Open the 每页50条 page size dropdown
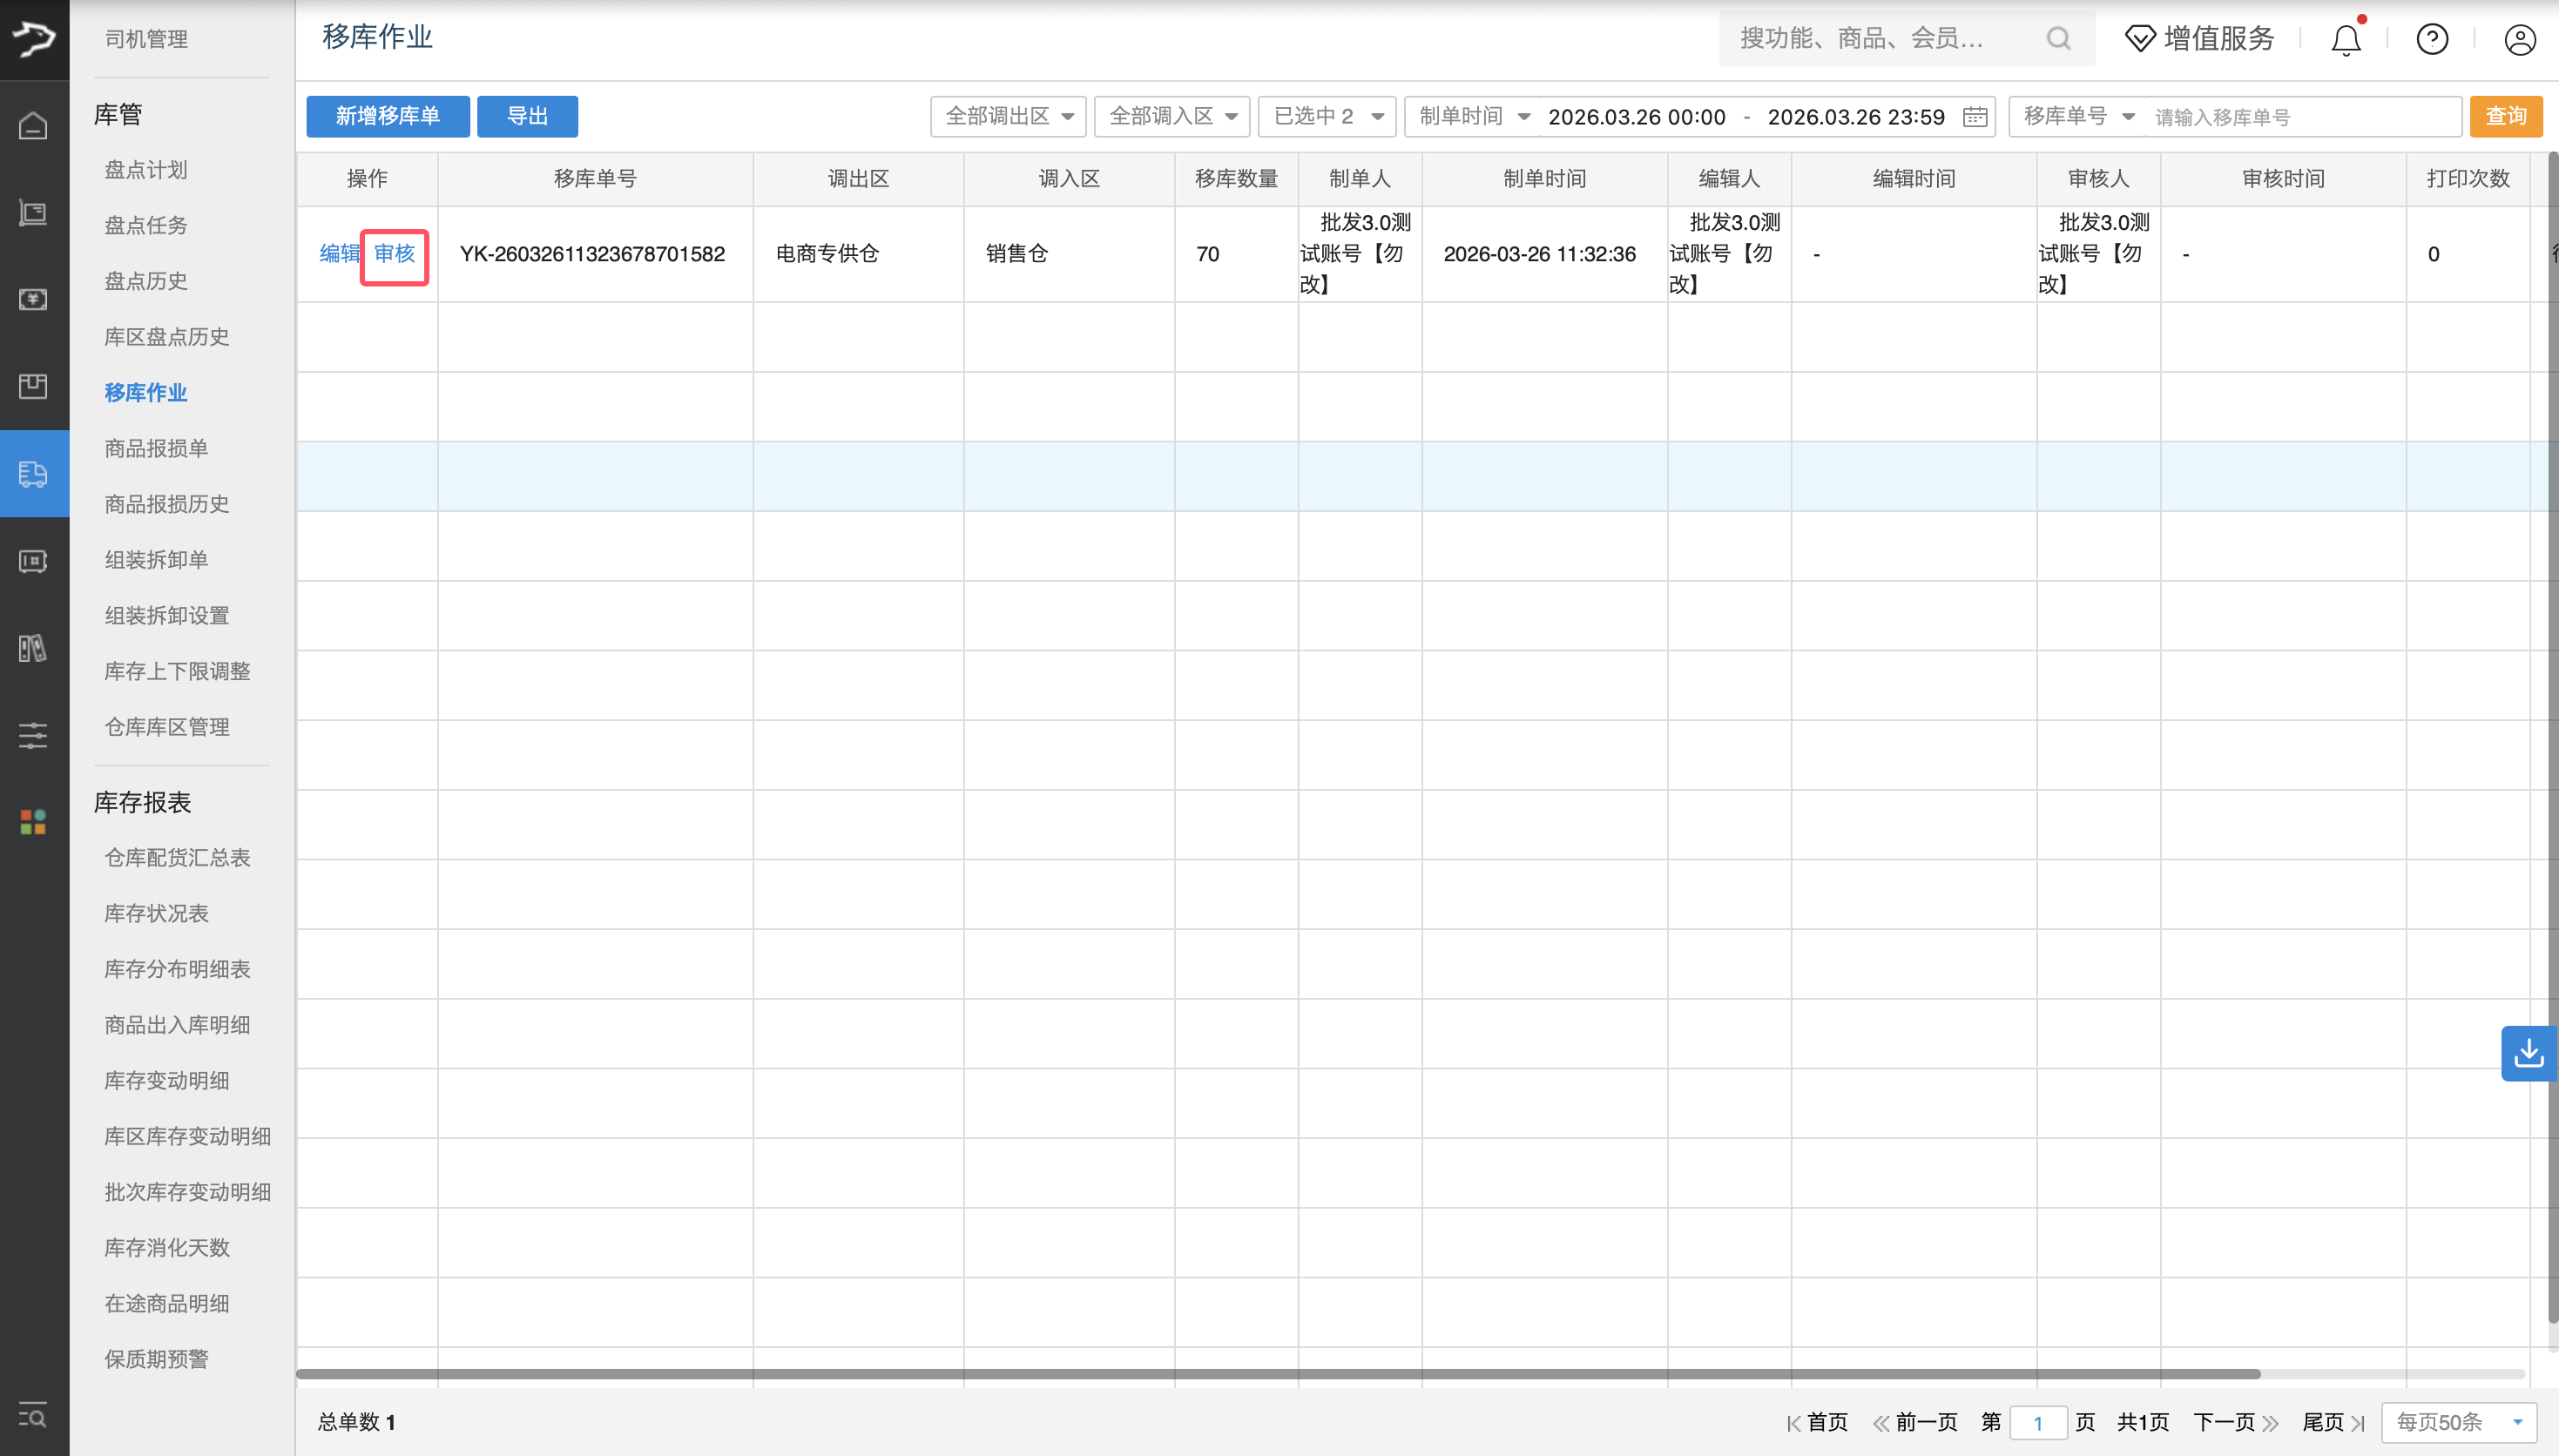The width and height of the screenshot is (2559, 1456). click(2459, 1421)
